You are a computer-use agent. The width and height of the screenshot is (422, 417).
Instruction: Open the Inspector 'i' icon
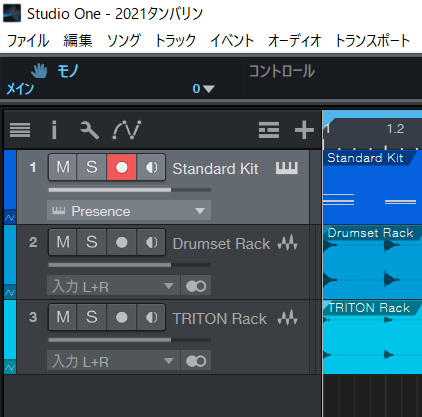pos(54,130)
